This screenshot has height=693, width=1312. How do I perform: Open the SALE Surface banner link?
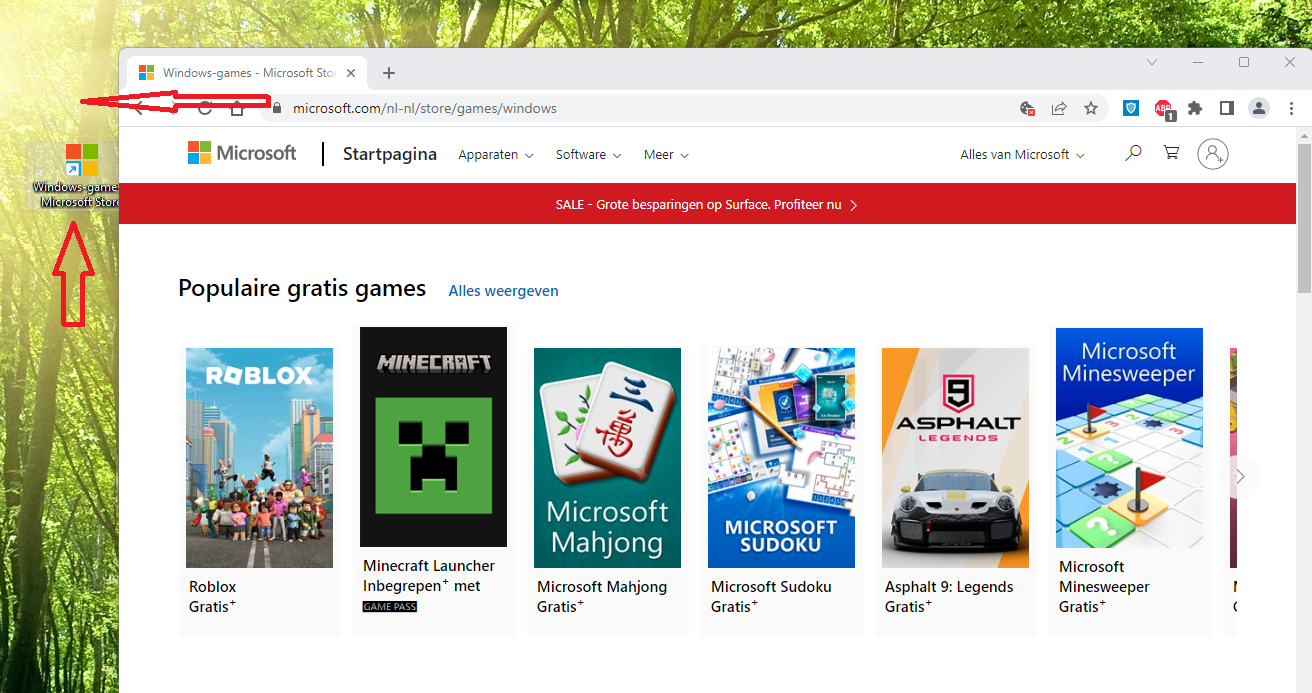pos(707,204)
